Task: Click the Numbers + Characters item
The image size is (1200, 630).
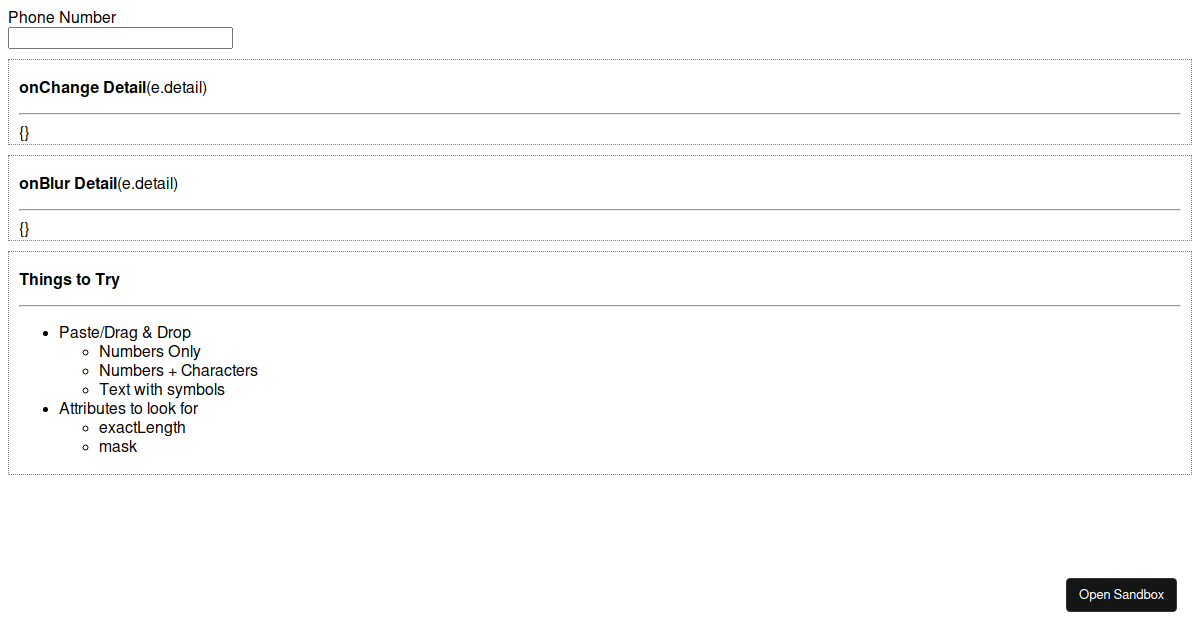Action: [x=178, y=370]
